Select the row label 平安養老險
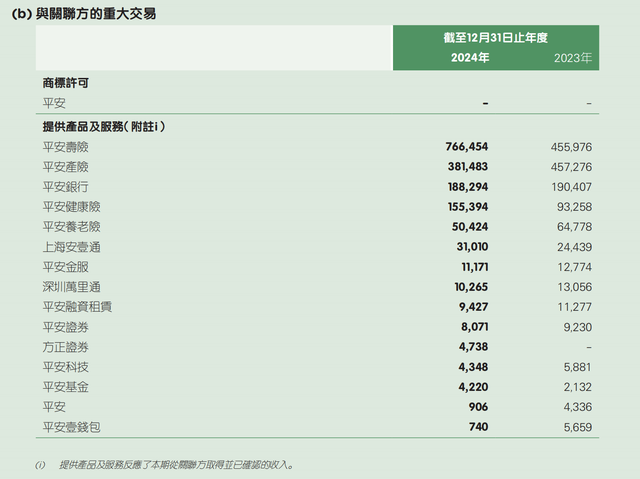The height and width of the screenshot is (479, 640). [71, 227]
